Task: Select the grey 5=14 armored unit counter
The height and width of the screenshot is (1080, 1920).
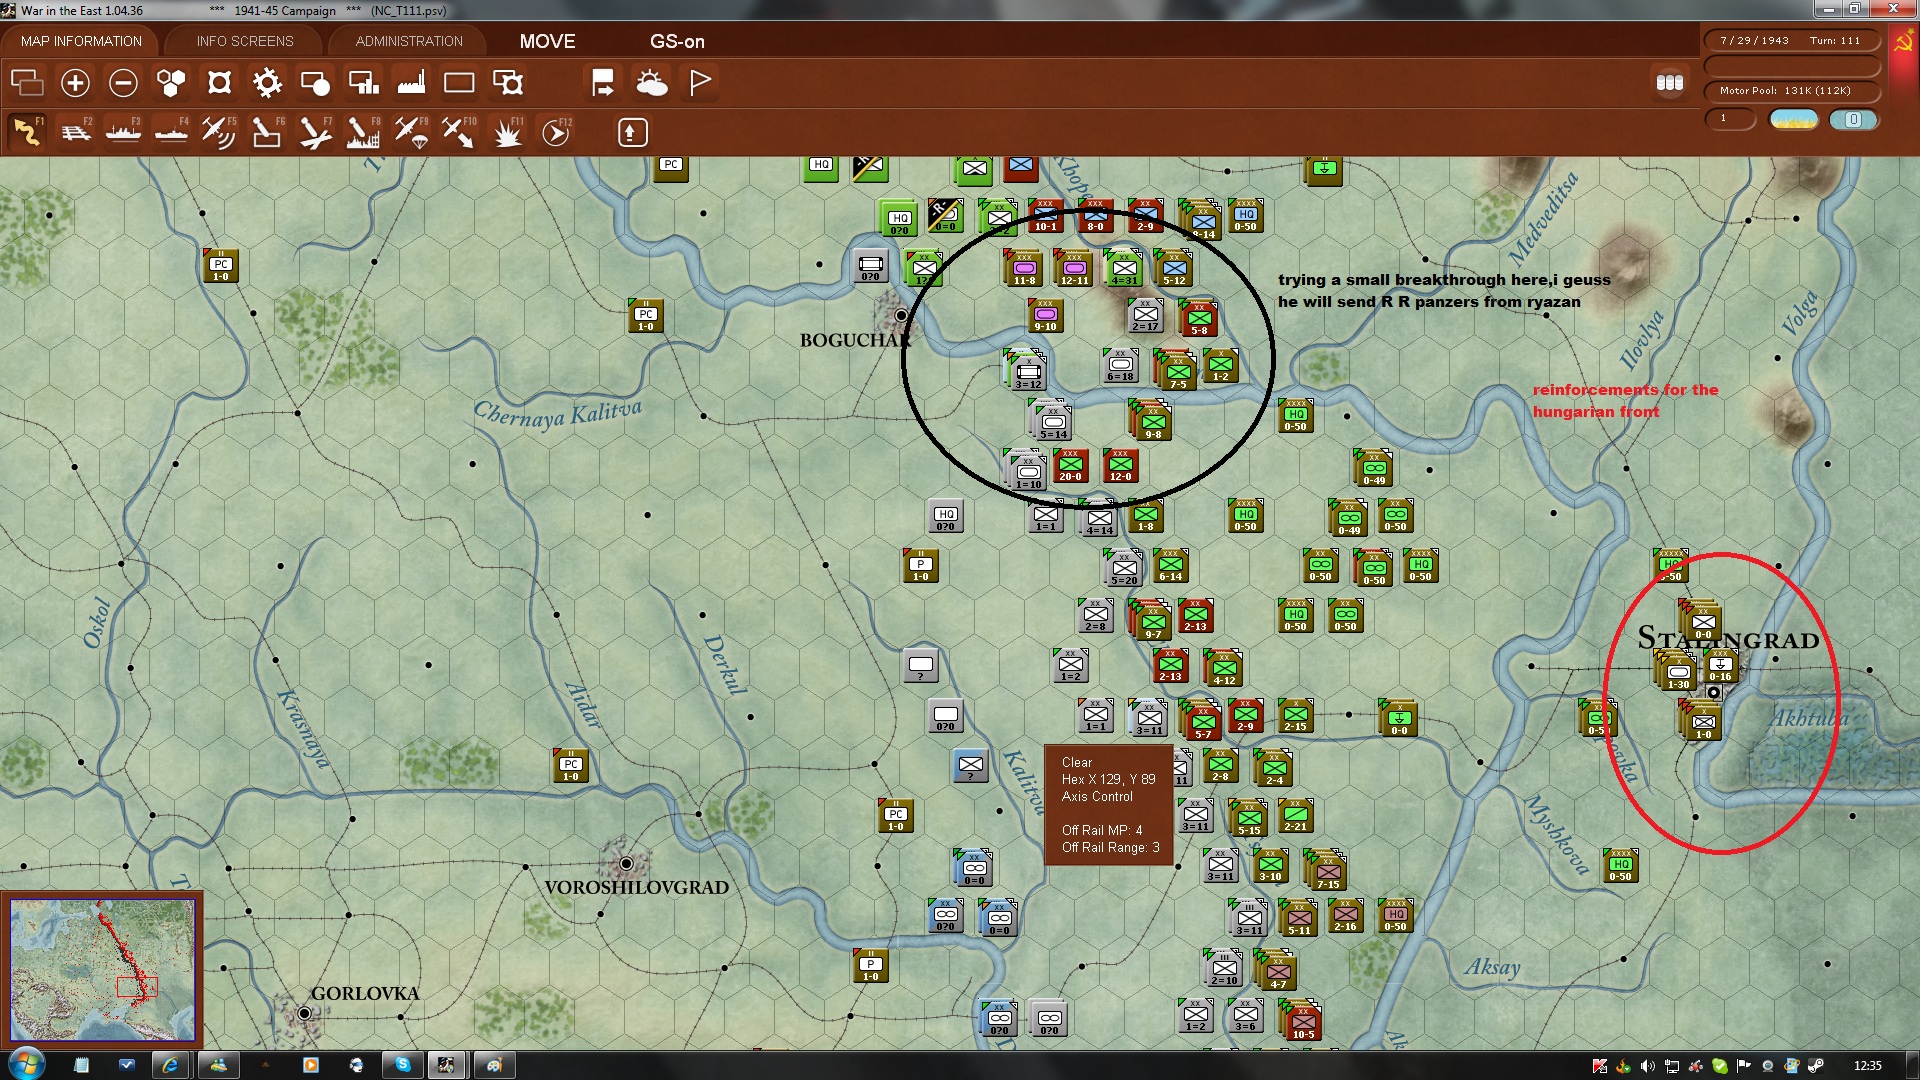Action: tap(1053, 423)
